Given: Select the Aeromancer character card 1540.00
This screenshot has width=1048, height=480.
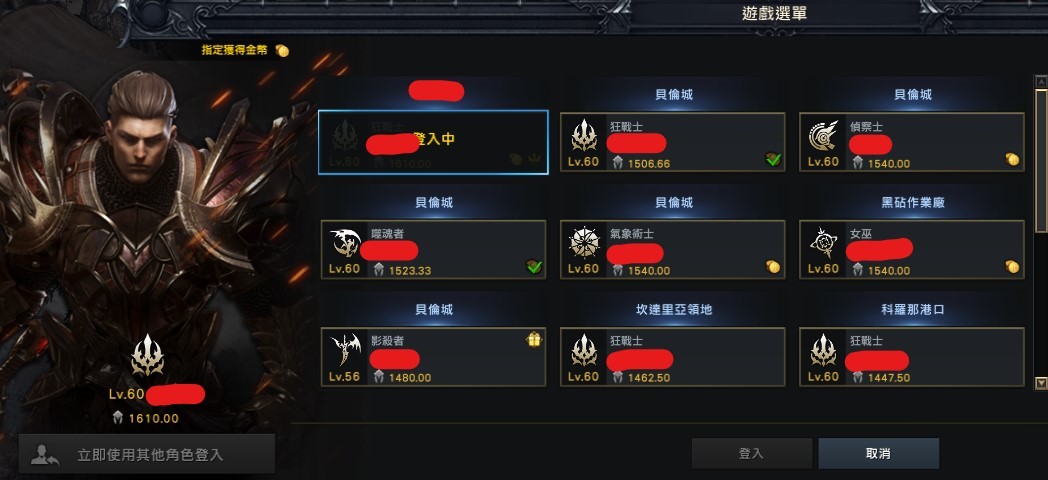Looking at the screenshot, I should point(672,249).
